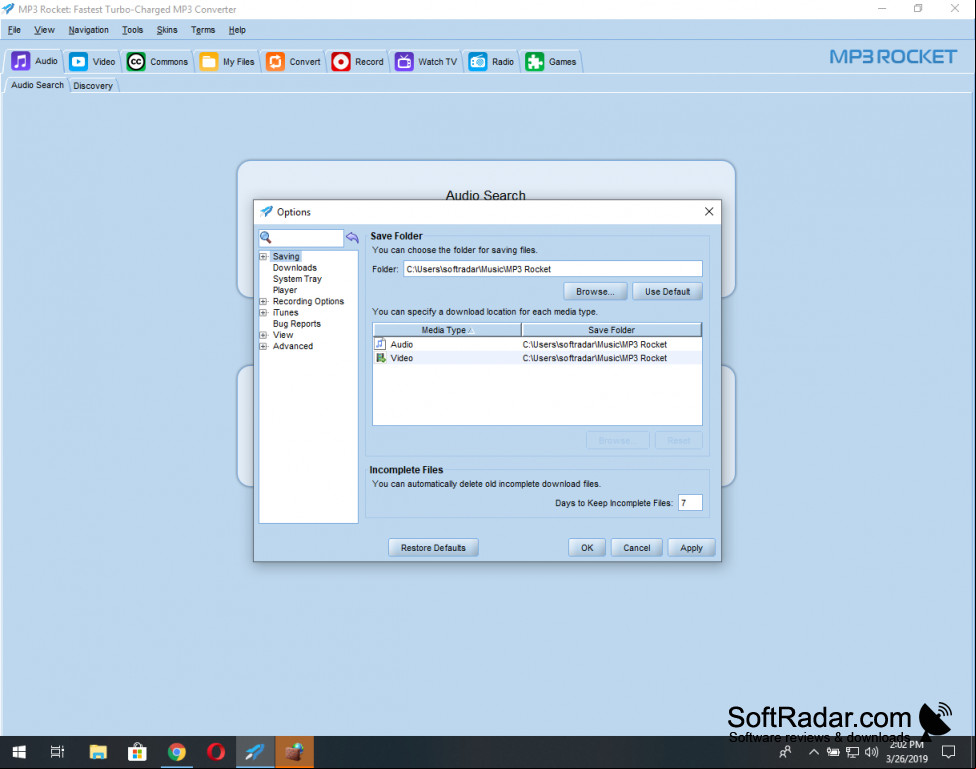Click the Folder path input field
976x769 pixels.
pos(553,269)
